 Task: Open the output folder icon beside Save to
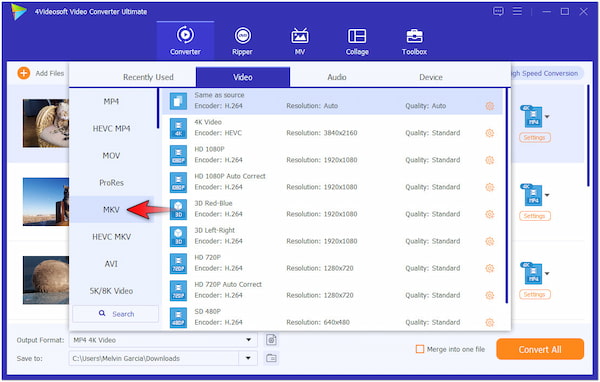tap(271, 358)
